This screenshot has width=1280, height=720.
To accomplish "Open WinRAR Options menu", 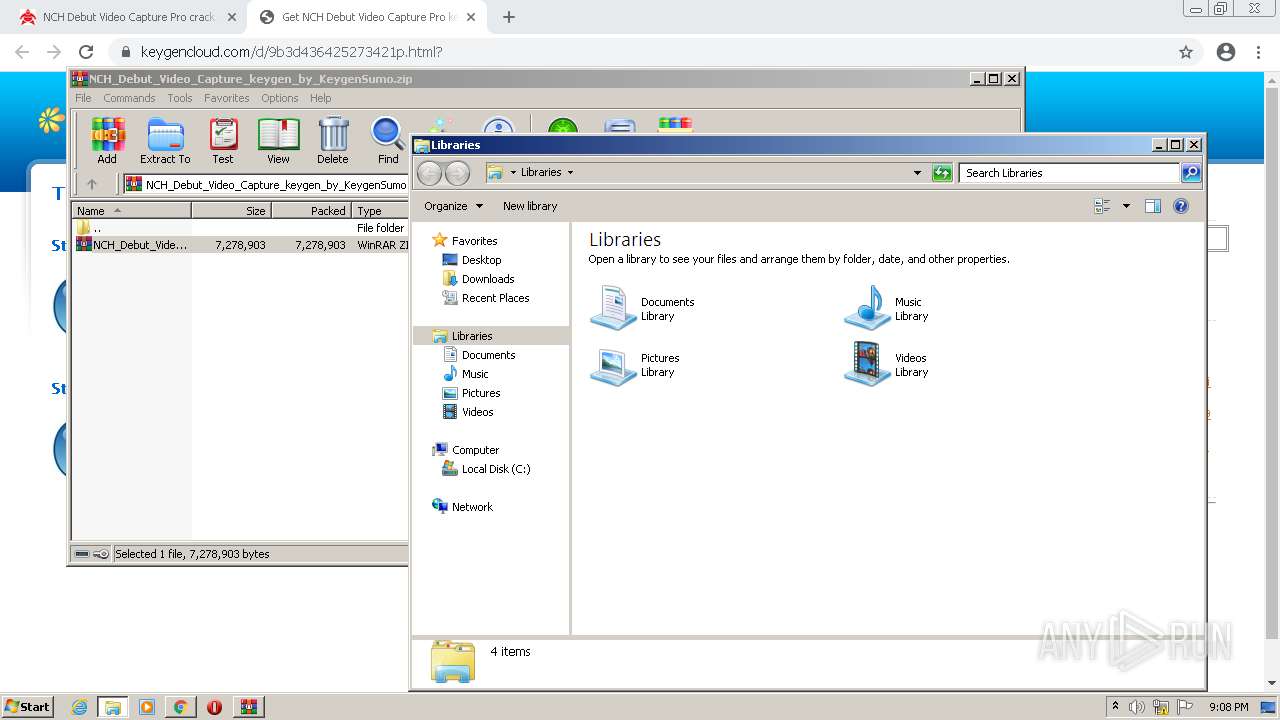I will [280, 98].
